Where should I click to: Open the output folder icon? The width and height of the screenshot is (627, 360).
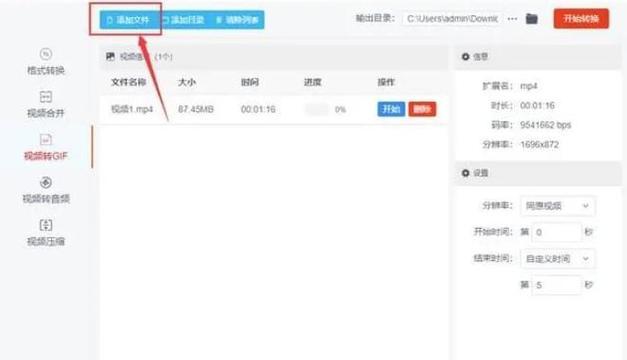(531, 19)
